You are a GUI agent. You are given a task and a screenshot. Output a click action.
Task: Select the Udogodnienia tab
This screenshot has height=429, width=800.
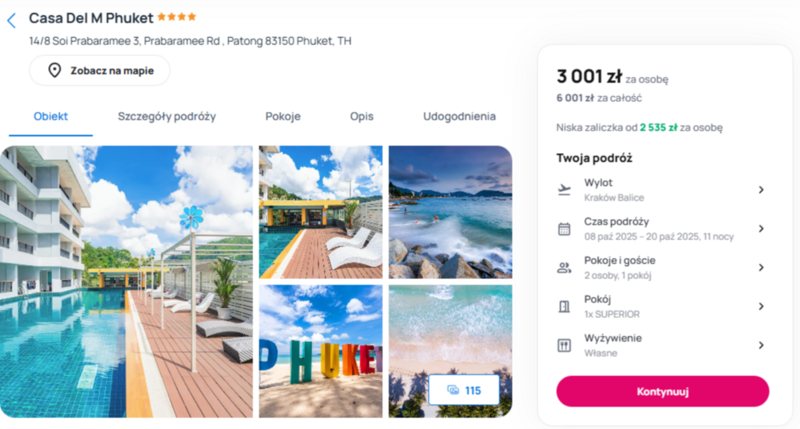[459, 116]
